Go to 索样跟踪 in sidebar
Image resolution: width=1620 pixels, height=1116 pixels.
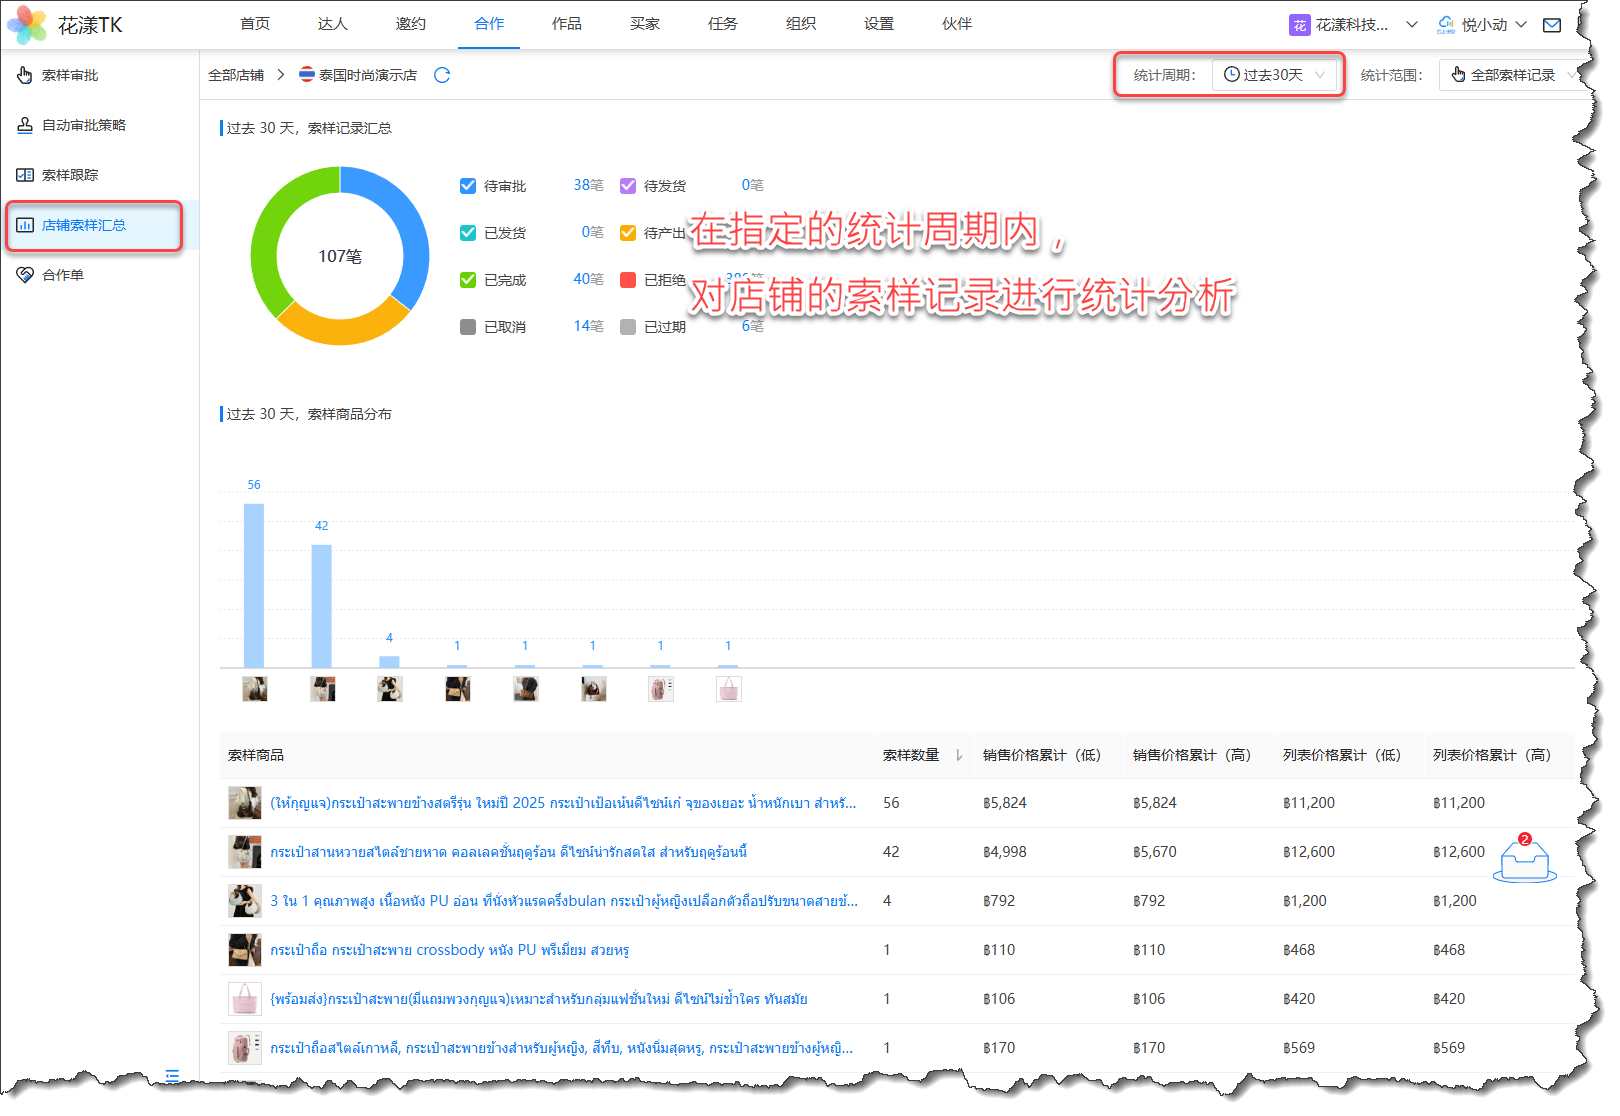tap(70, 175)
